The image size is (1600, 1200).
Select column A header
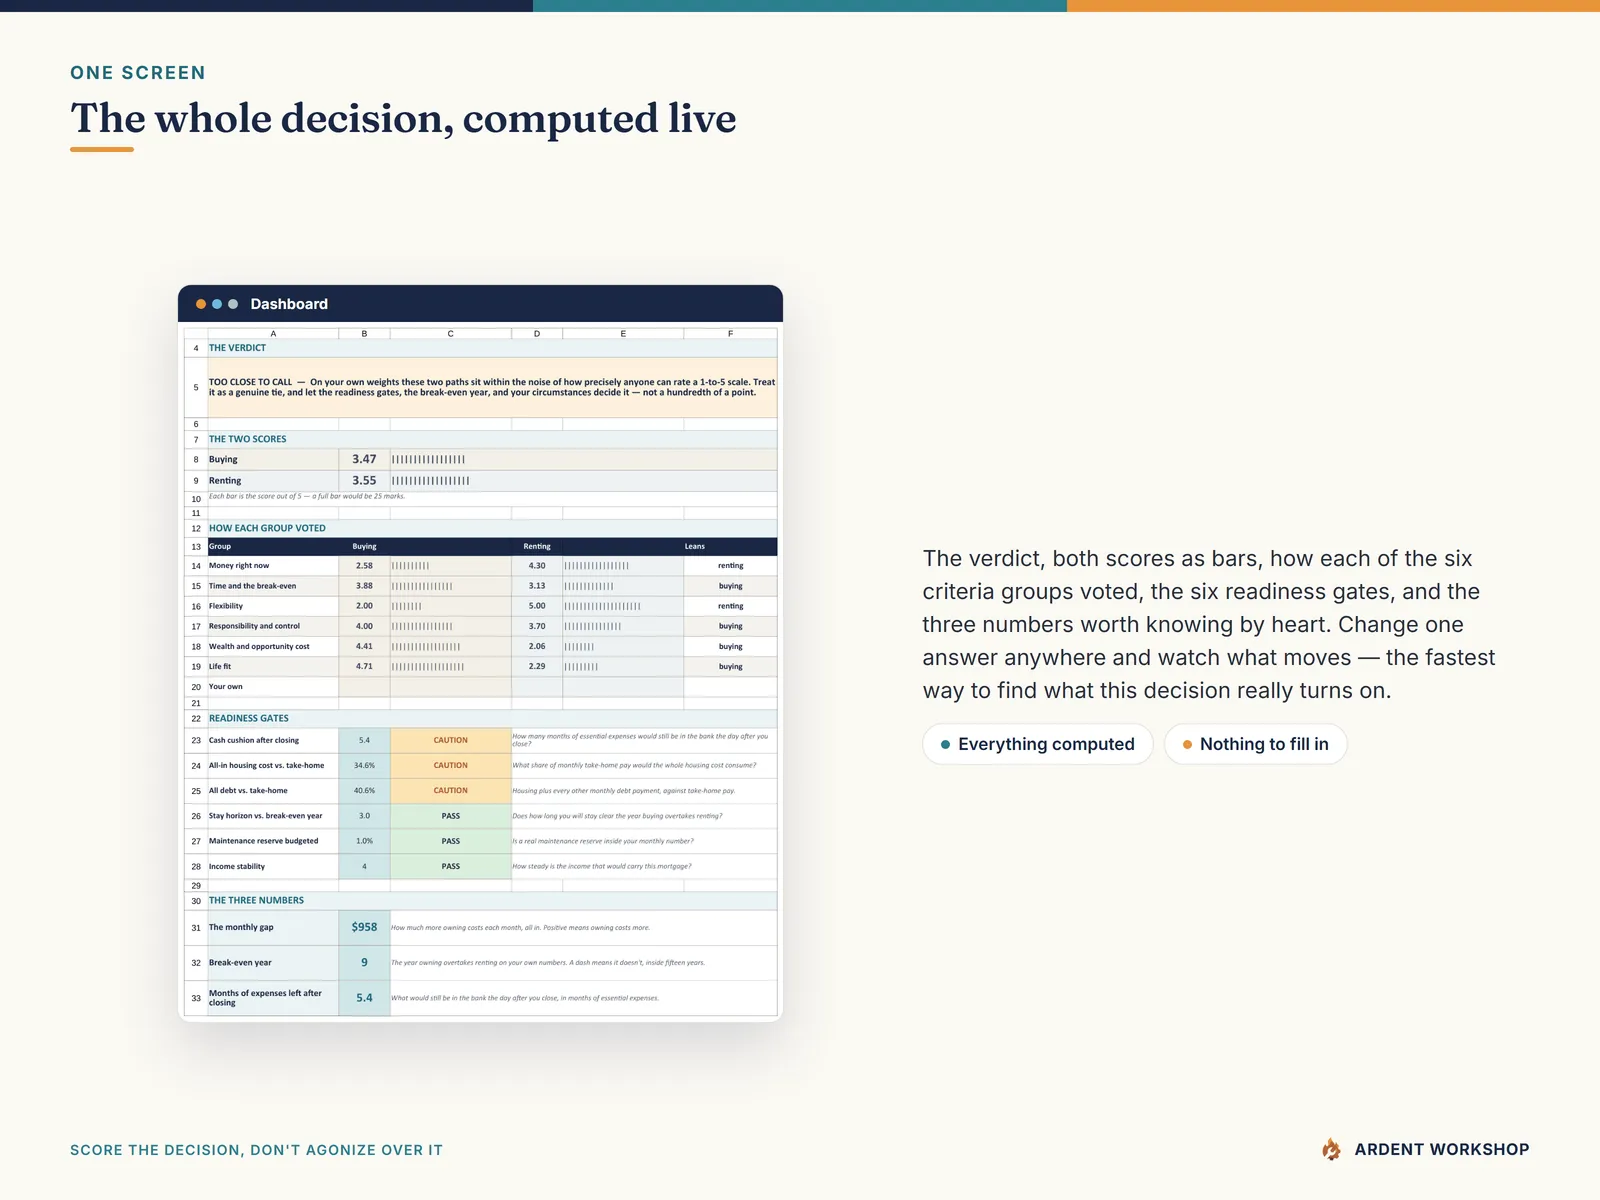pyautogui.click(x=273, y=334)
